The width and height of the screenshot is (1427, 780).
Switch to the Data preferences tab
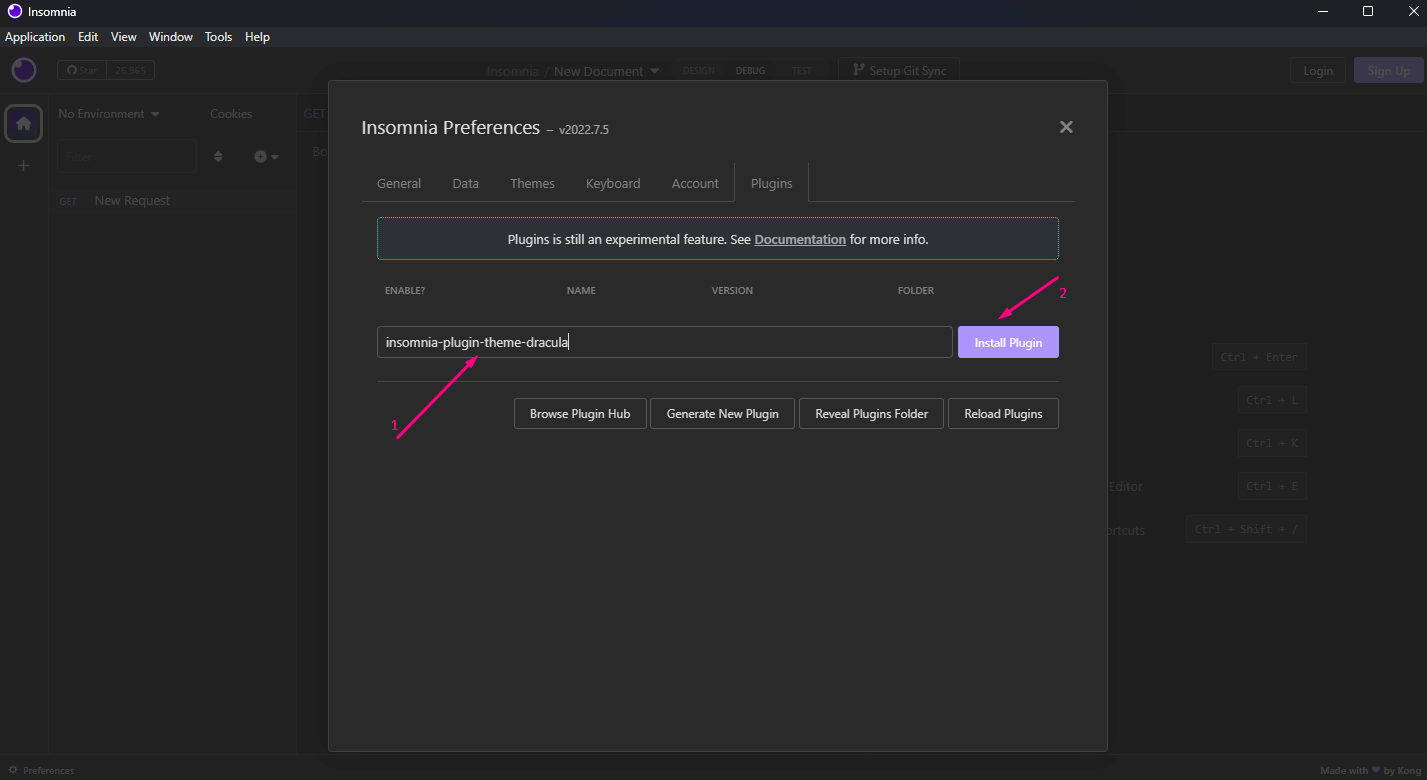tap(465, 183)
